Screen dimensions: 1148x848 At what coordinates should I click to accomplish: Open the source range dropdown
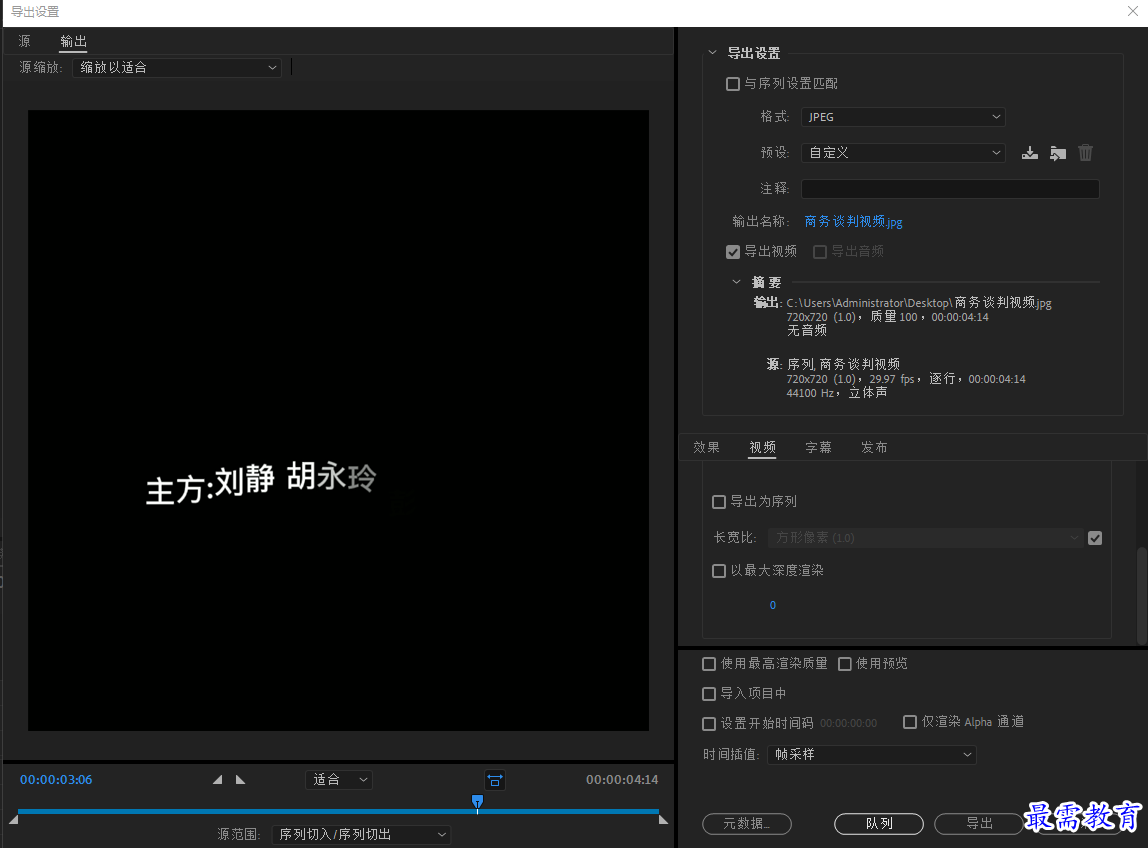tap(361, 835)
